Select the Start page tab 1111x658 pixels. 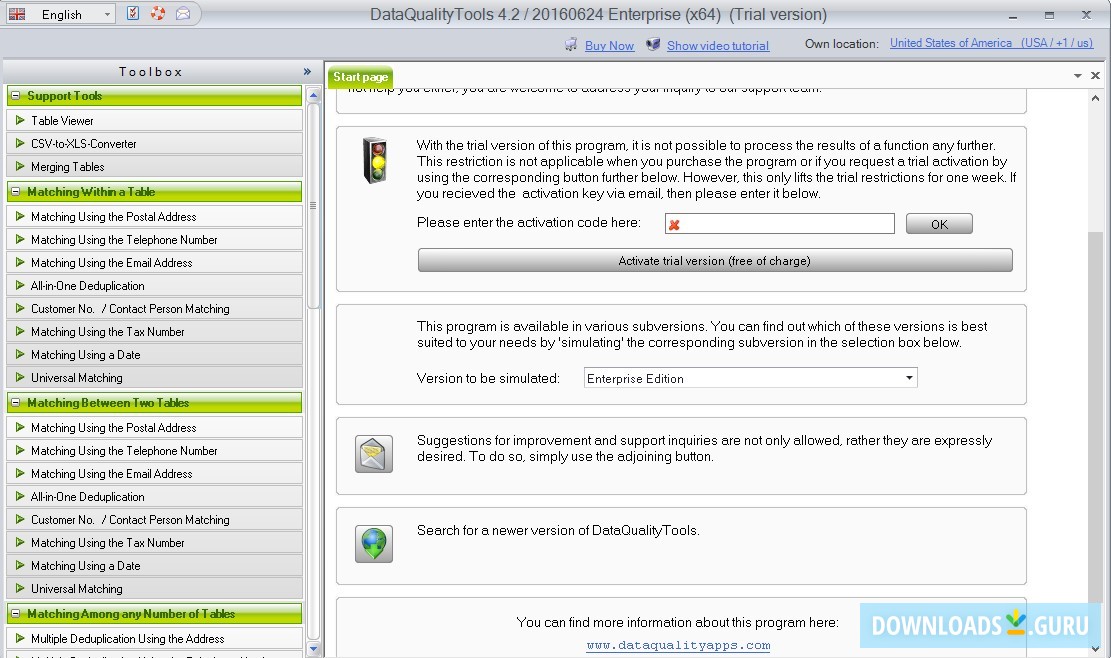tap(361, 77)
